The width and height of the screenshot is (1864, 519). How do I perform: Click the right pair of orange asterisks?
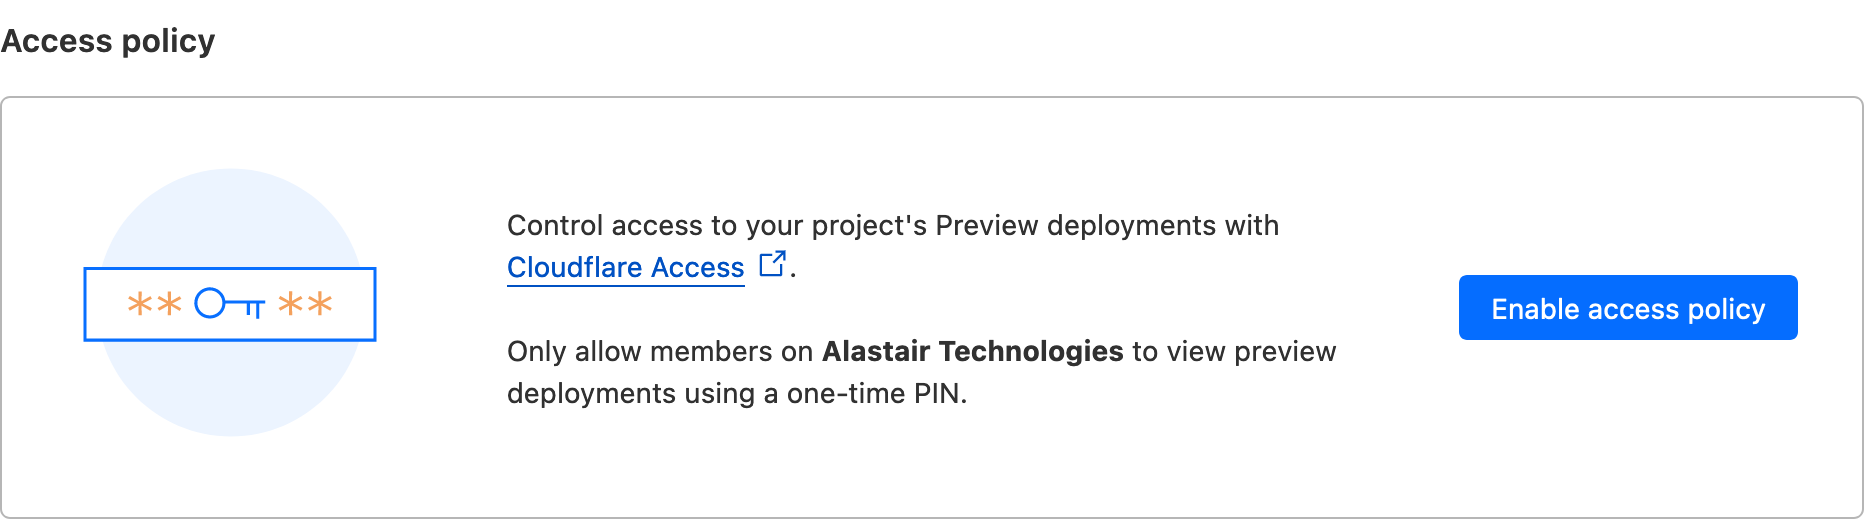click(305, 304)
